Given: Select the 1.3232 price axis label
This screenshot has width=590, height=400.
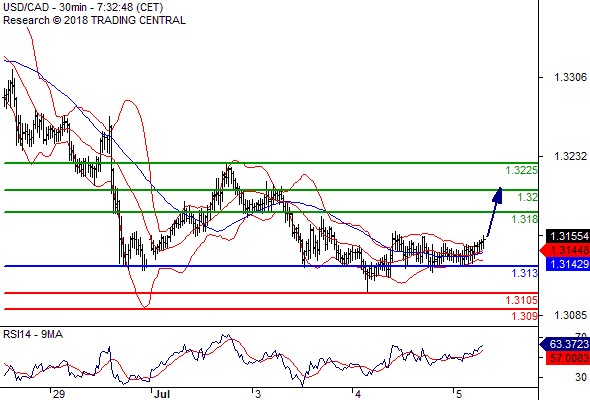Looking at the screenshot, I should pos(570,156).
